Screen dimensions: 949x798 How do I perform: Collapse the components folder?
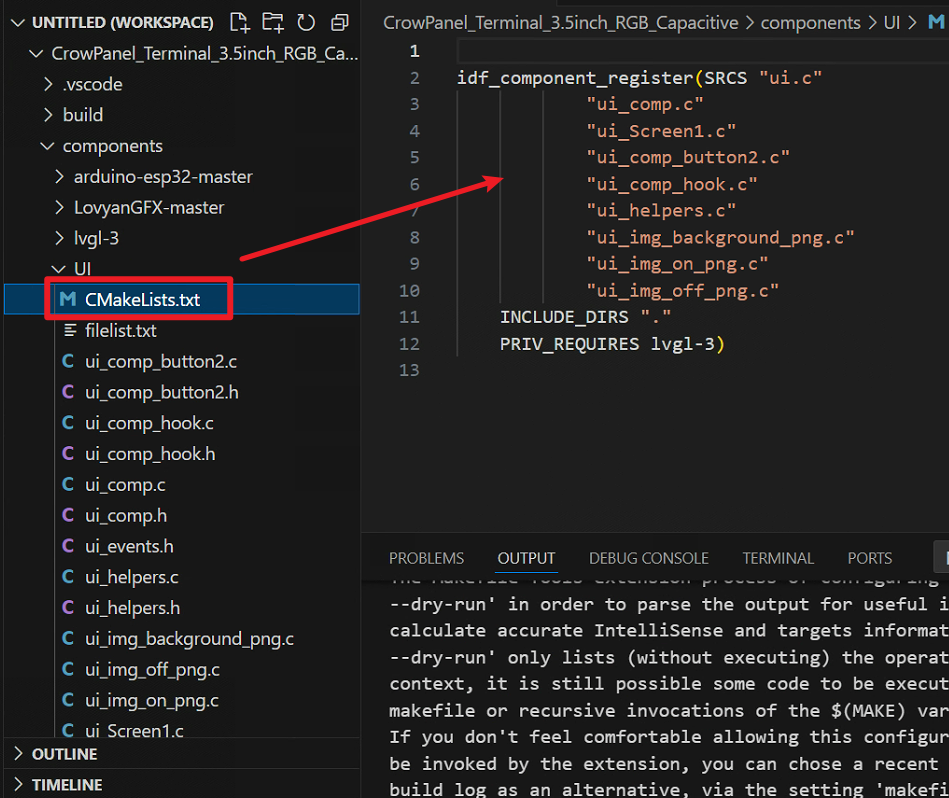click(x=47, y=146)
